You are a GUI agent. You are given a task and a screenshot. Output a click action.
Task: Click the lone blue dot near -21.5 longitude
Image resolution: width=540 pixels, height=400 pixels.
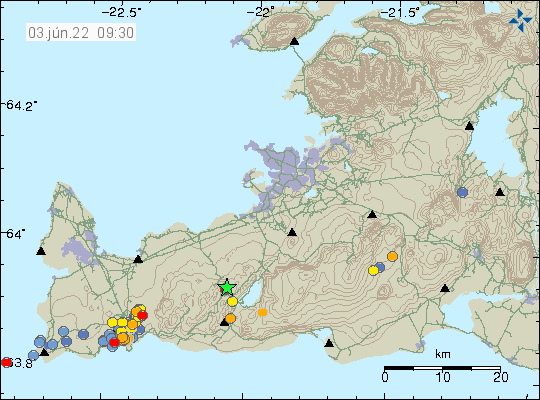pos(463,192)
